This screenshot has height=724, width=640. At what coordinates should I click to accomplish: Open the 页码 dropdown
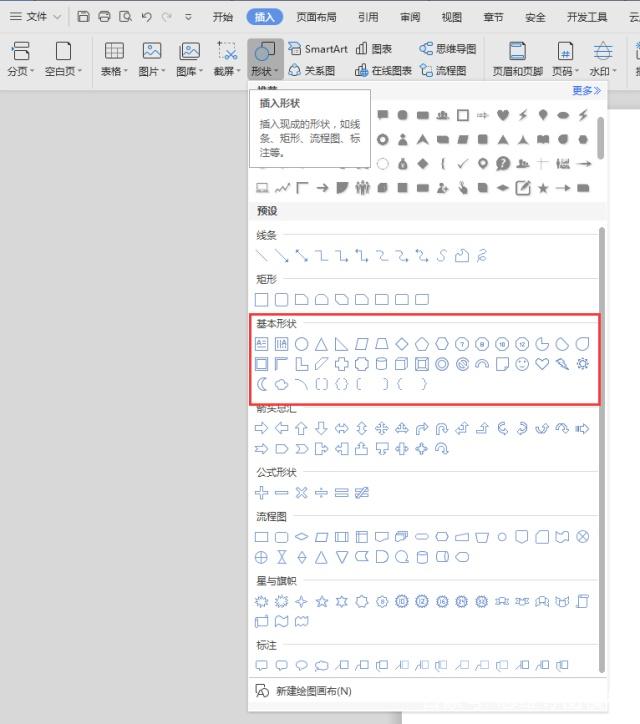click(x=566, y=59)
